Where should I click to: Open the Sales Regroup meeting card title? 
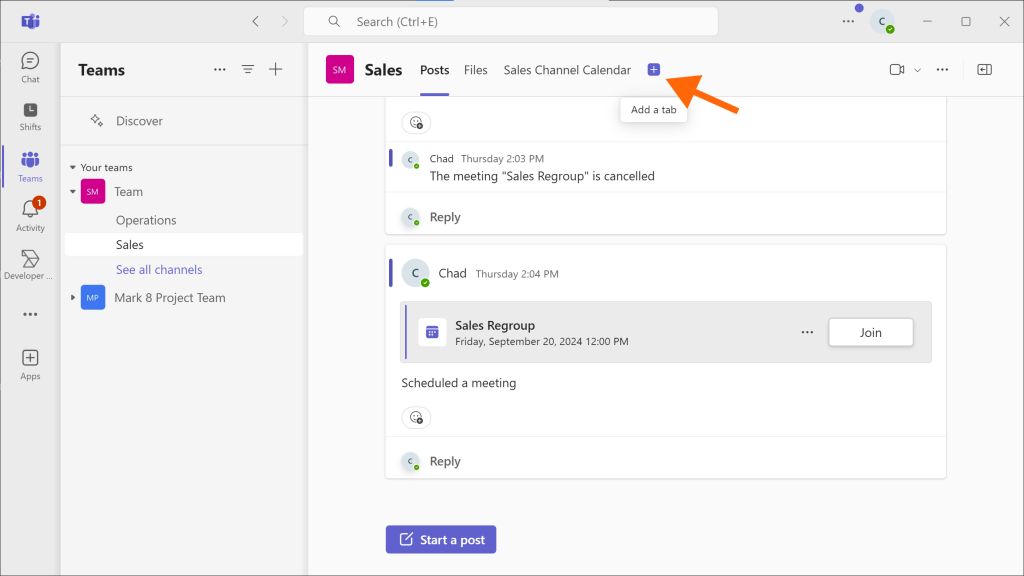[495, 325]
